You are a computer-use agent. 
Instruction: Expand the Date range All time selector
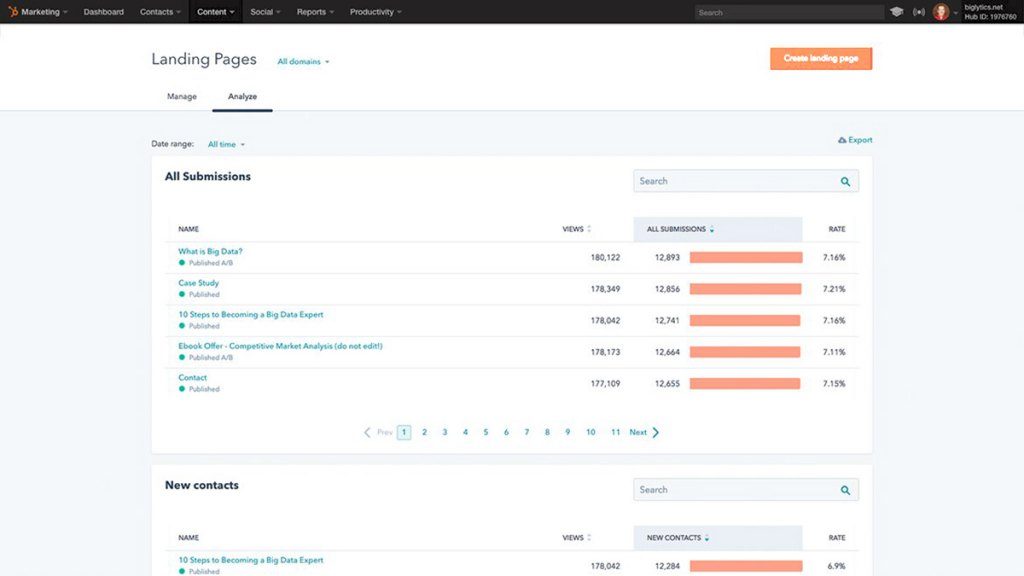coord(225,144)
